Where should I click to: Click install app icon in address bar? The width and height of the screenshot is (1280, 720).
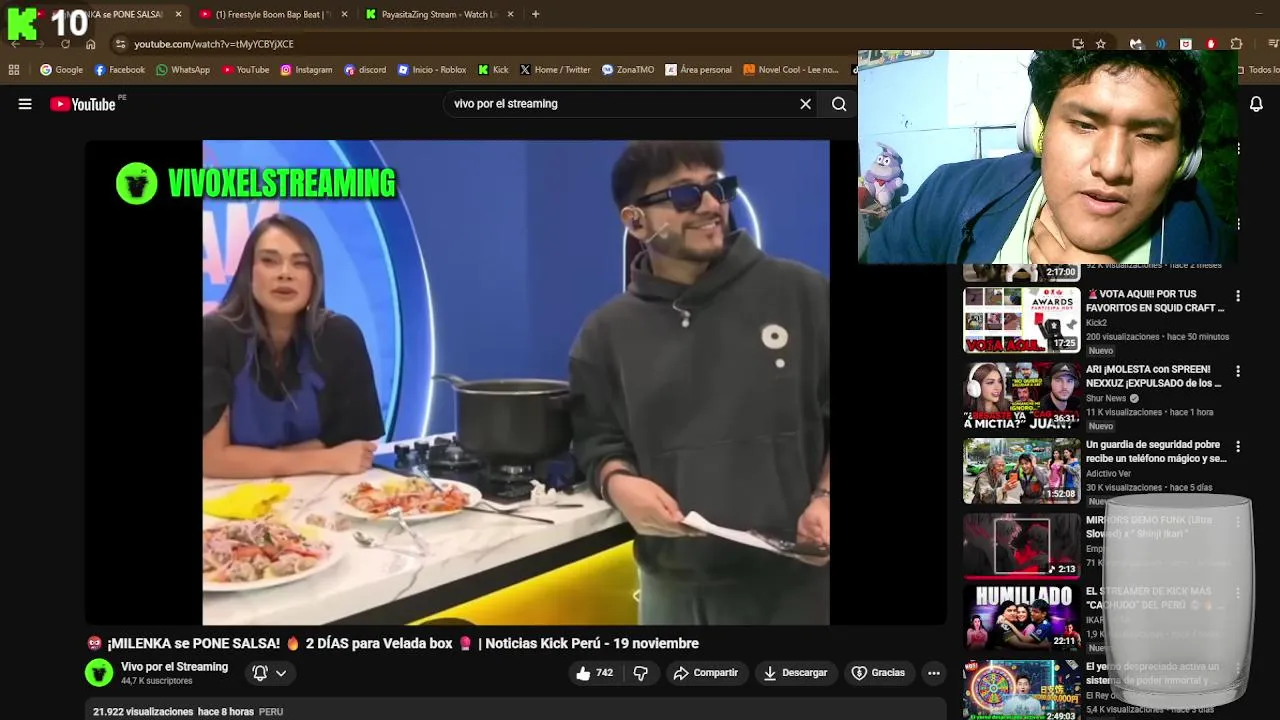click(x=1077, y=44)
